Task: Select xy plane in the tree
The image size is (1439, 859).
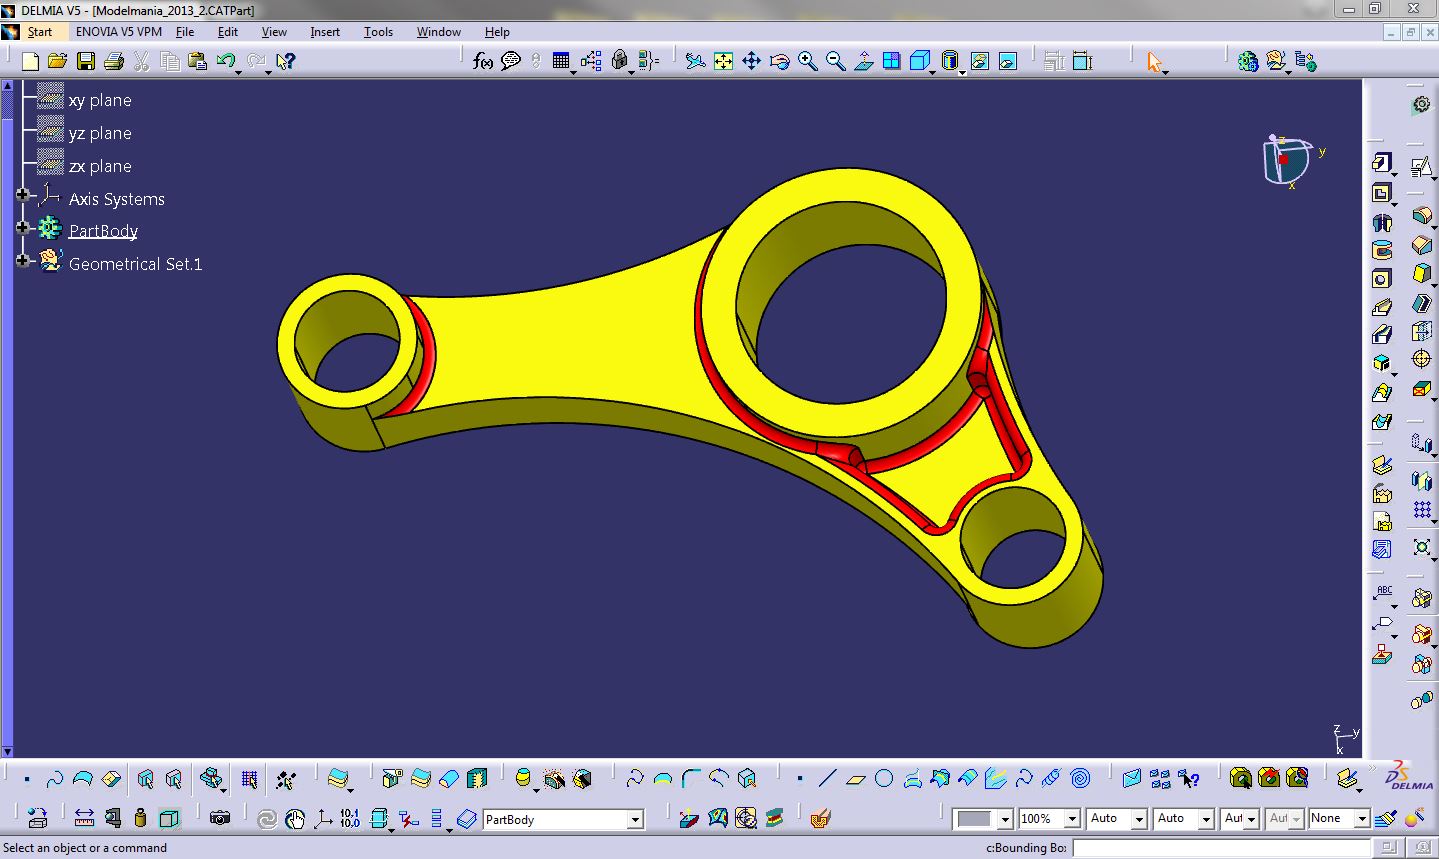Action: pyautogui.click(x=100, y=100)
